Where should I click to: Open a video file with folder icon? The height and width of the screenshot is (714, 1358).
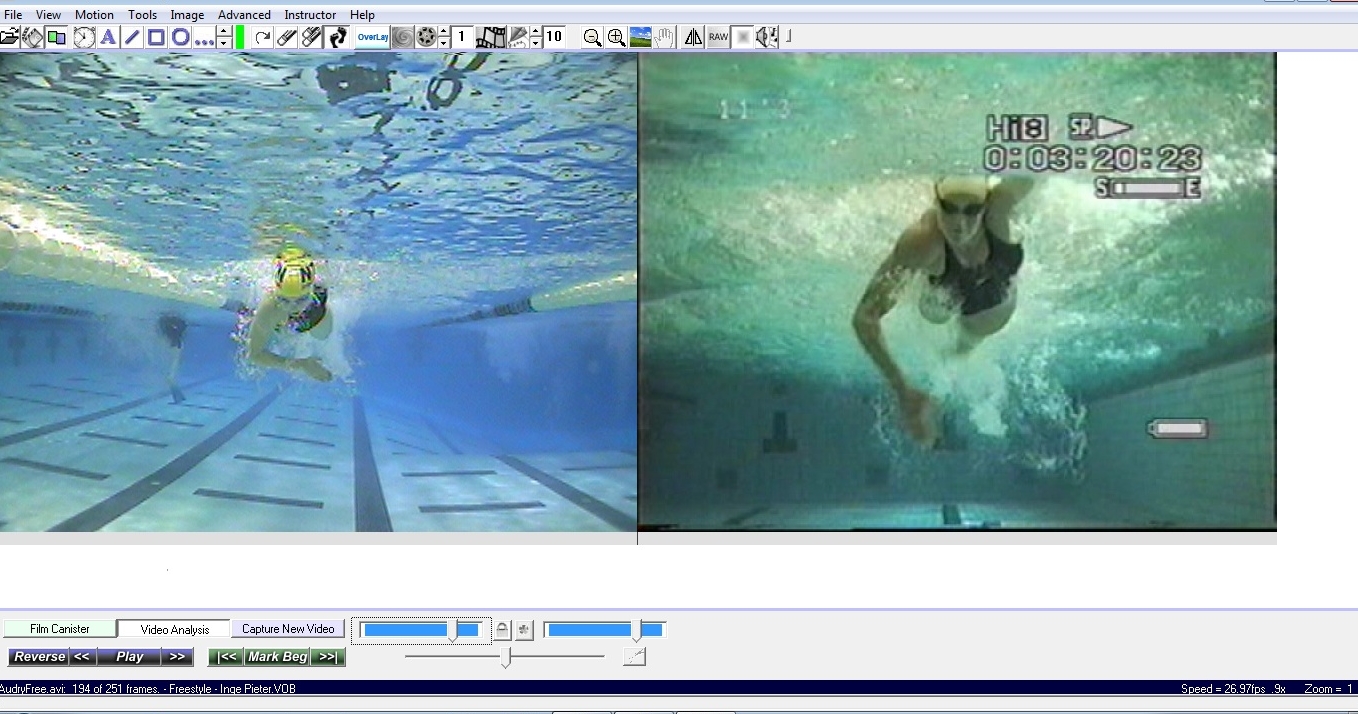[9, 38]
